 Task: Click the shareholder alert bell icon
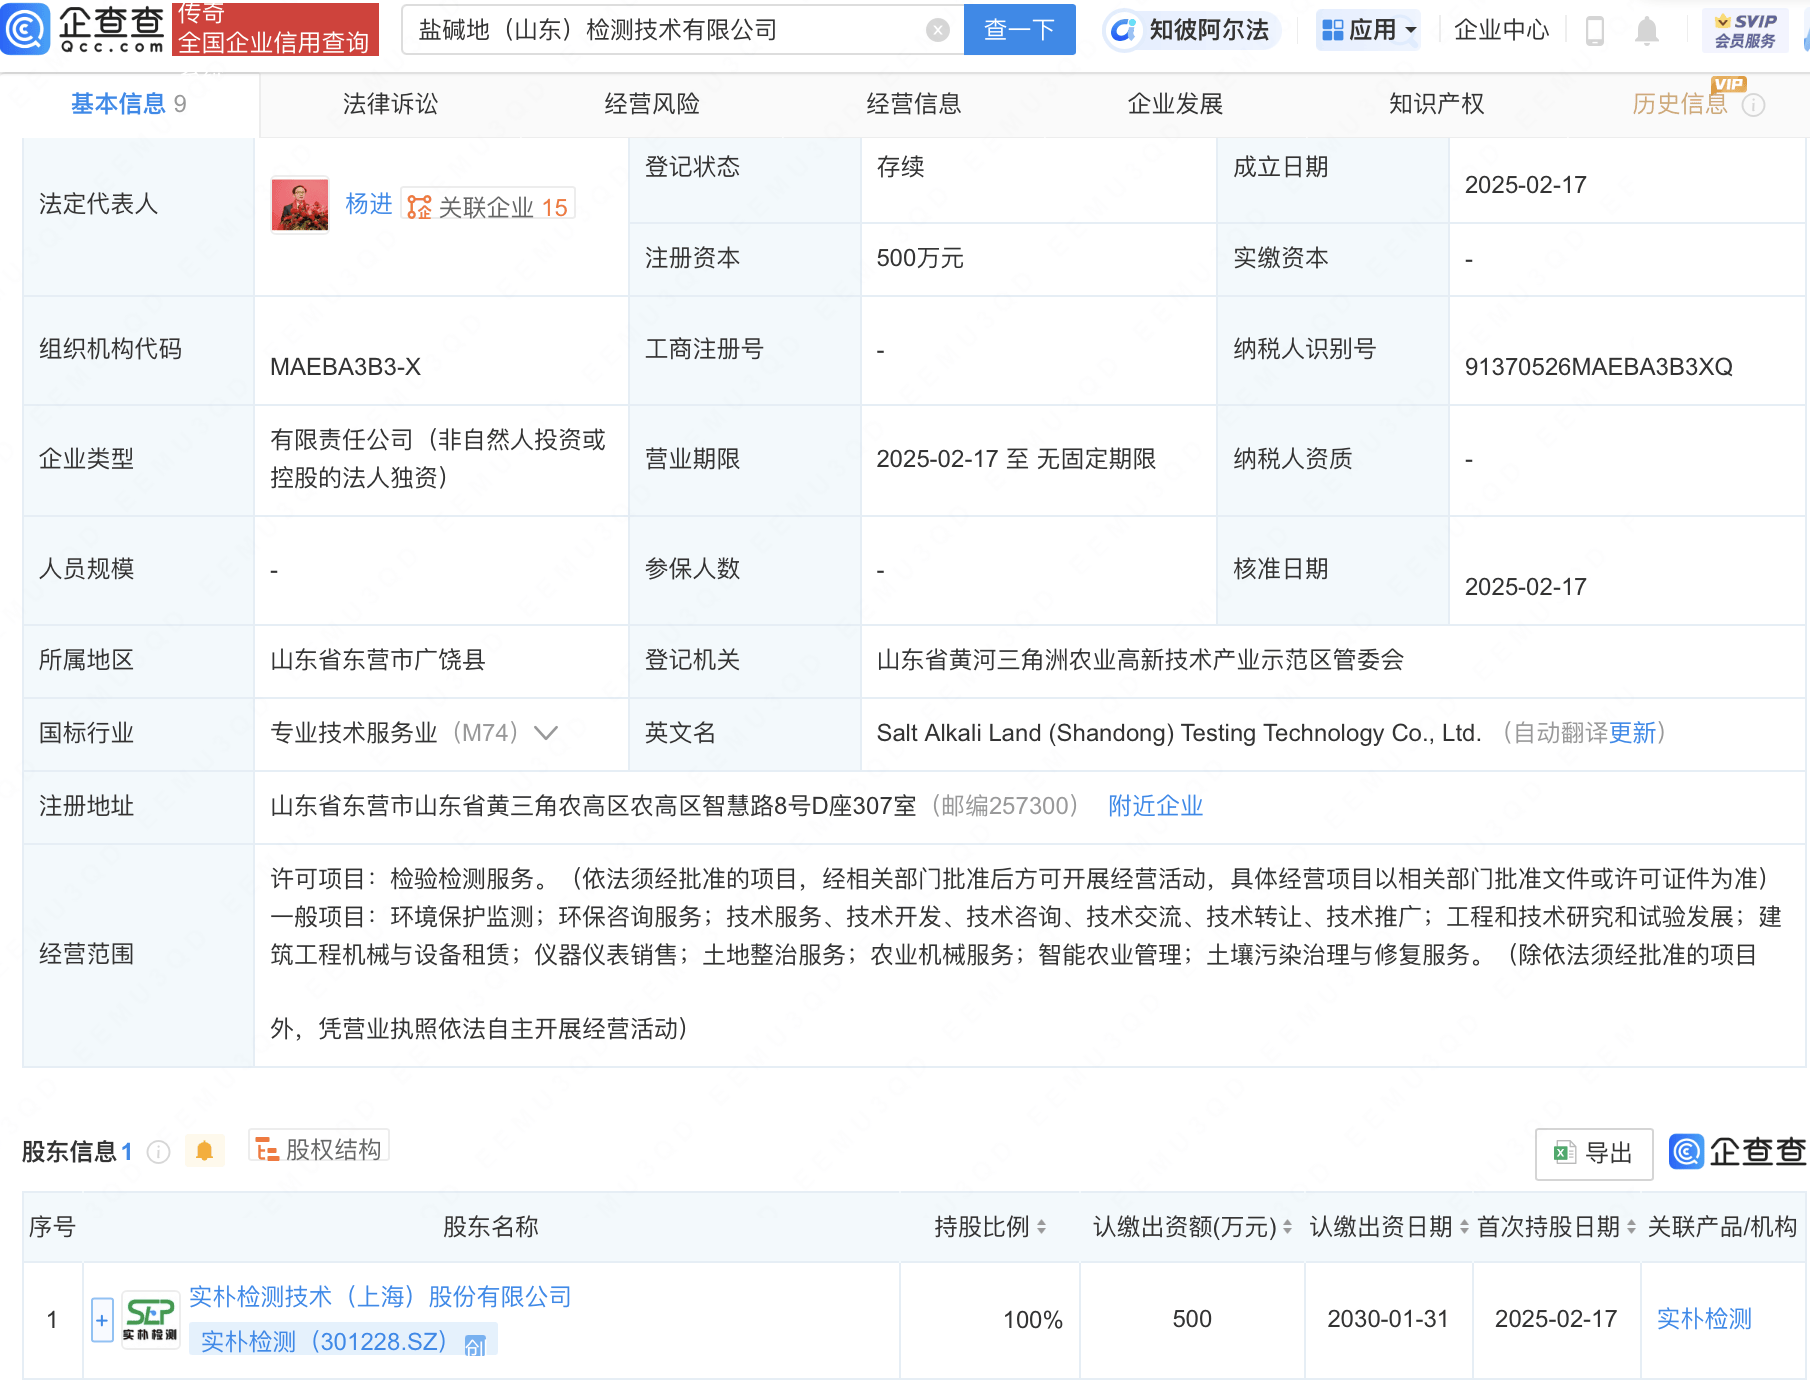tap(204, 1151)
